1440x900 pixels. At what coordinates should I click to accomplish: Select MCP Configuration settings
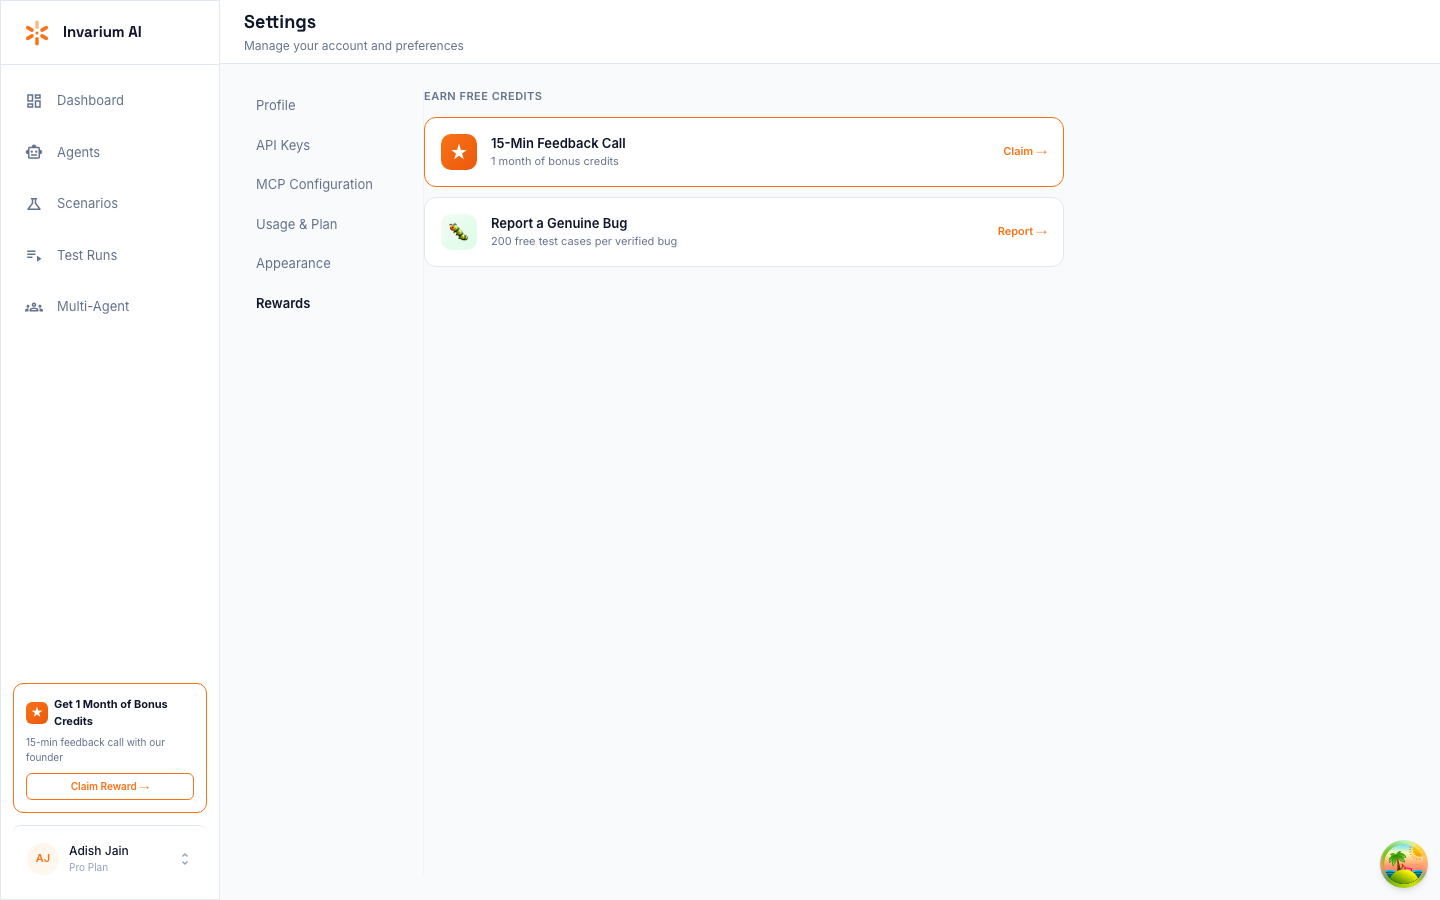click(314, 184)
